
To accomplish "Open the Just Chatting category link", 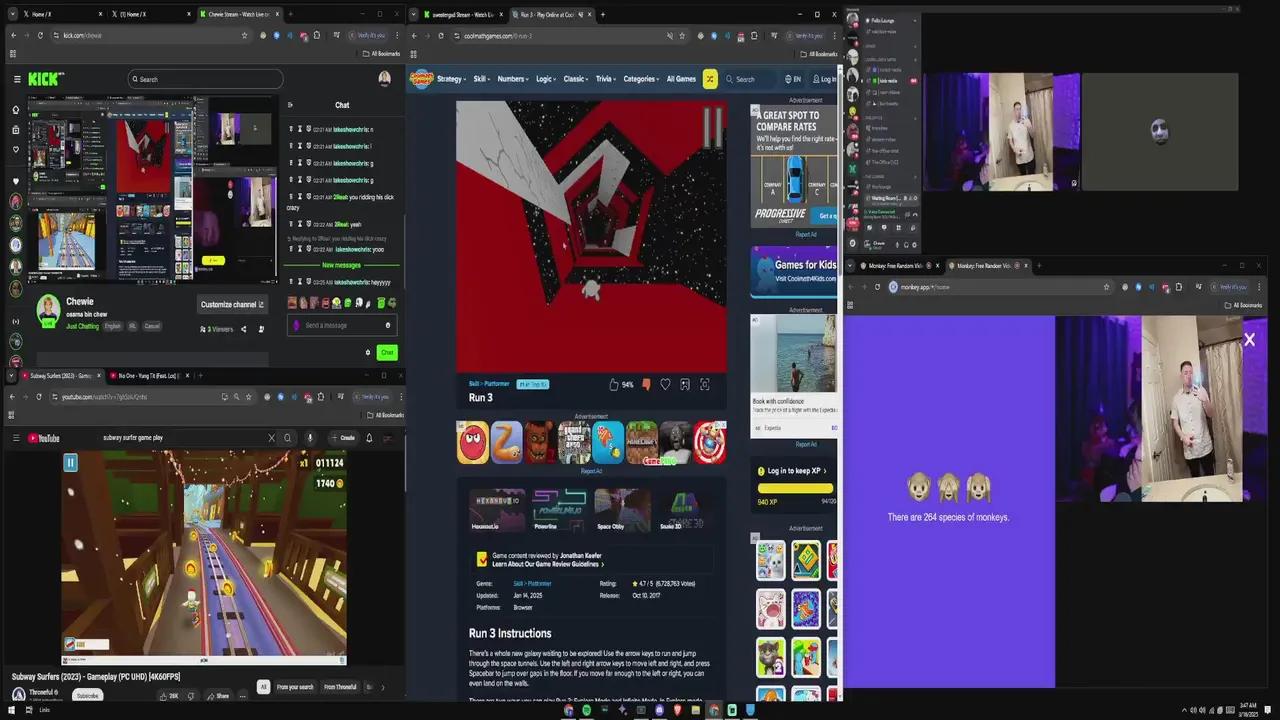I will [x=82, y=326].
